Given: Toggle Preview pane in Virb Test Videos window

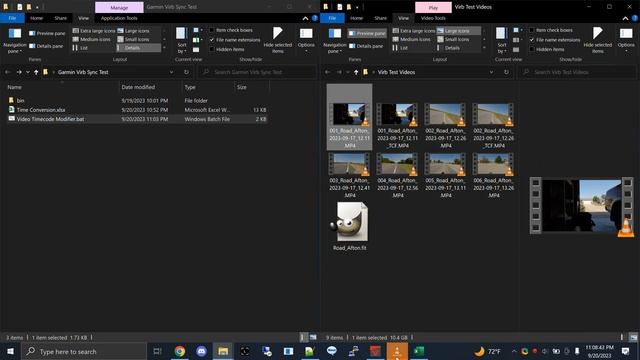Looking at the screenshot, I should 367,33.
